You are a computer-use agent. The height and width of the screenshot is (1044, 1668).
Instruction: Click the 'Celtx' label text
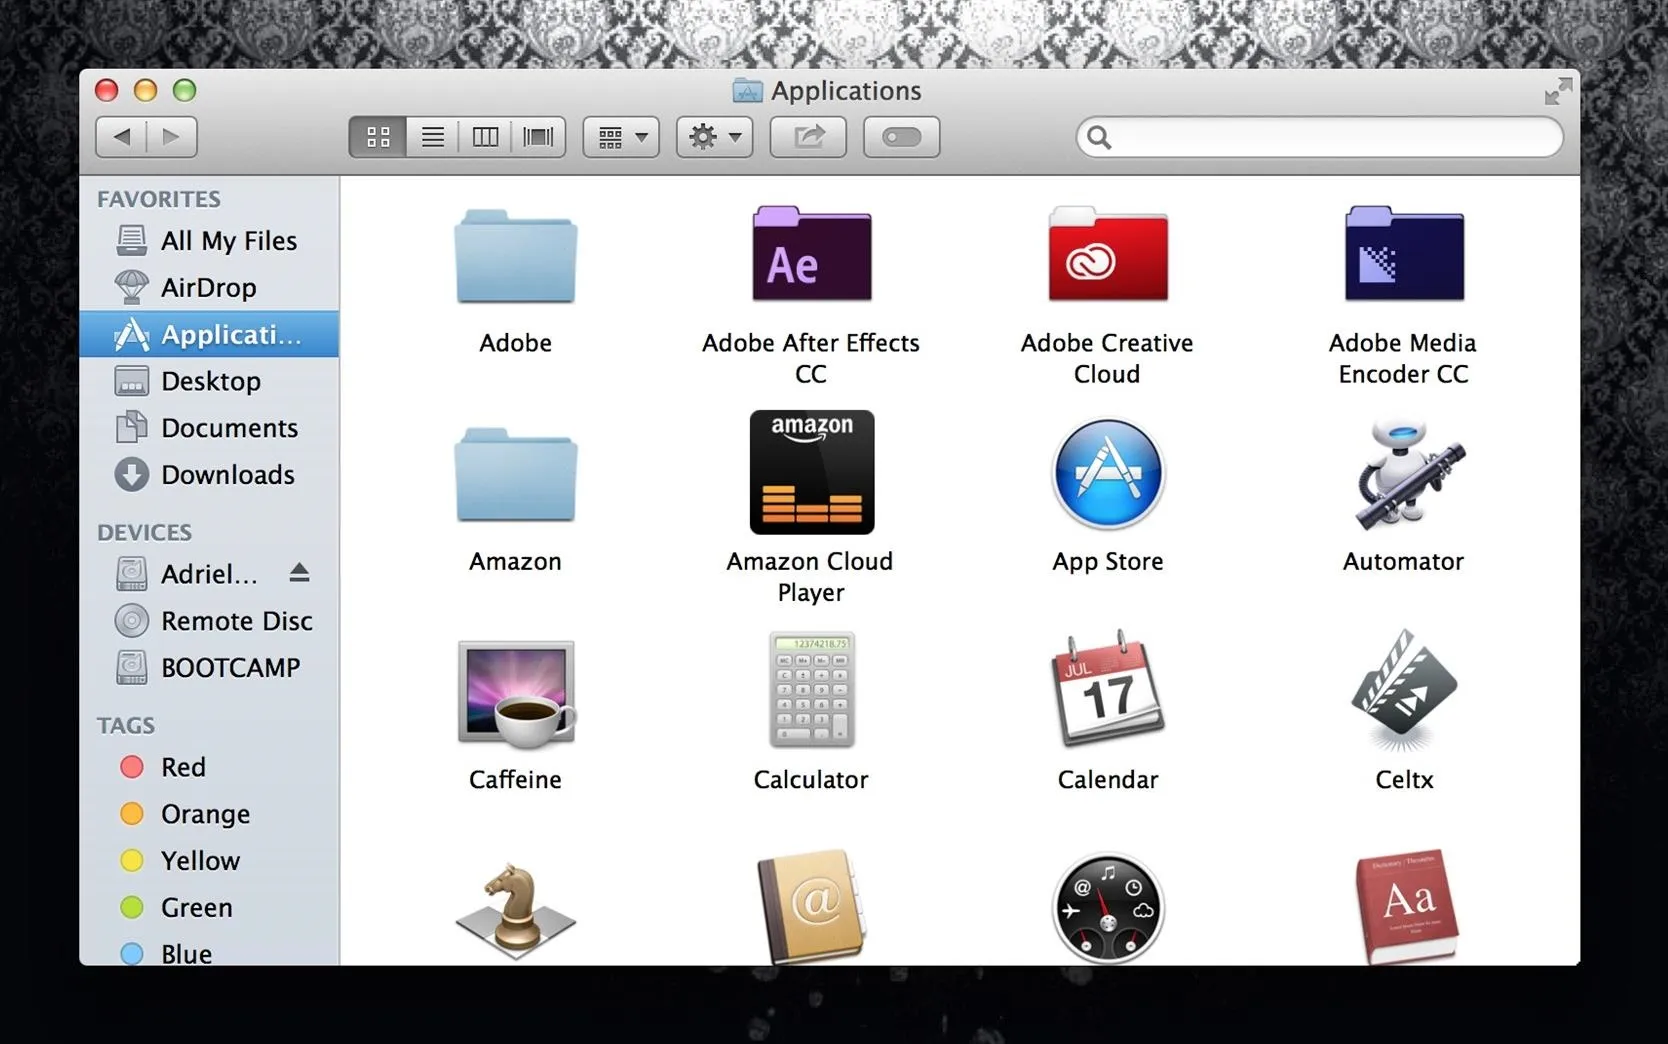point(1404,780)
